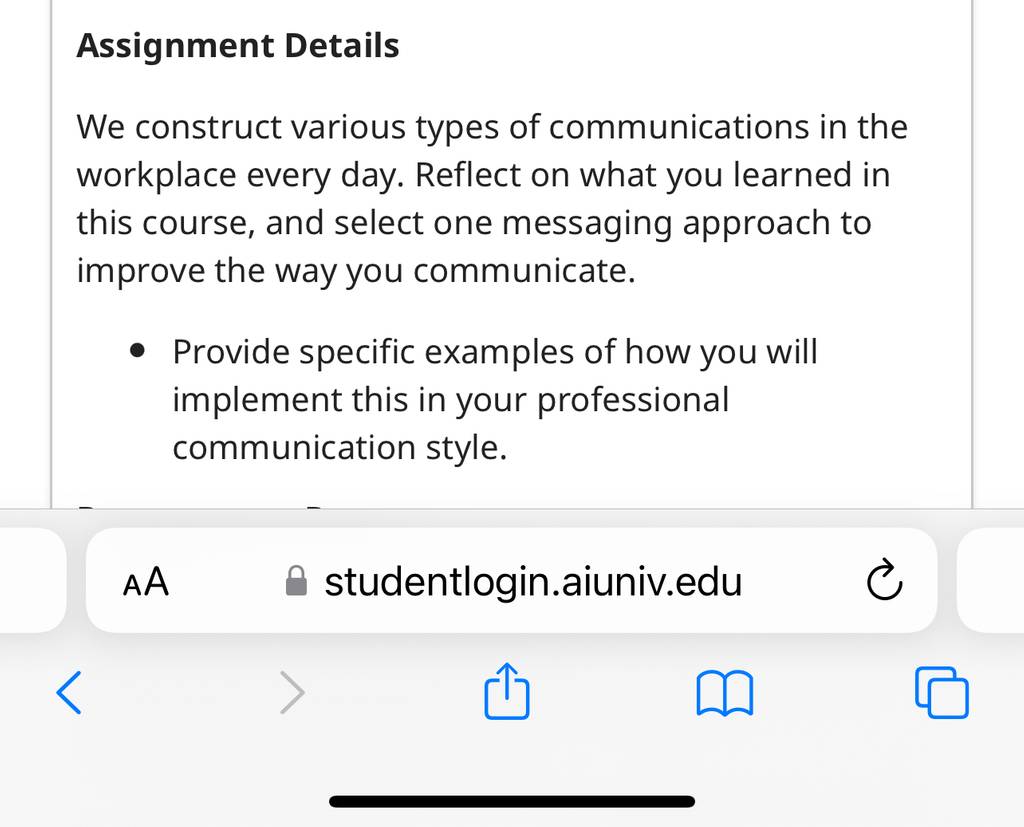Switch to the adjacent tab on the right
This screenshot has width=1024, height=827.
(990, 580)
